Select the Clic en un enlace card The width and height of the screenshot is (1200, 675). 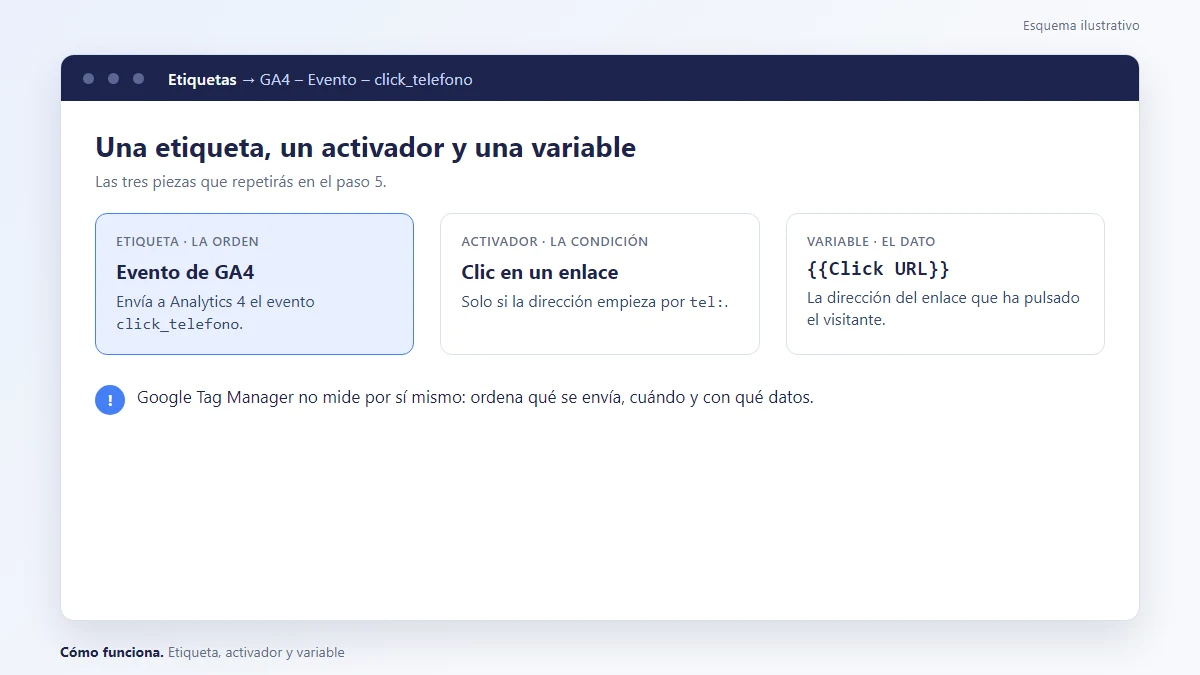[x=600, y=284]
